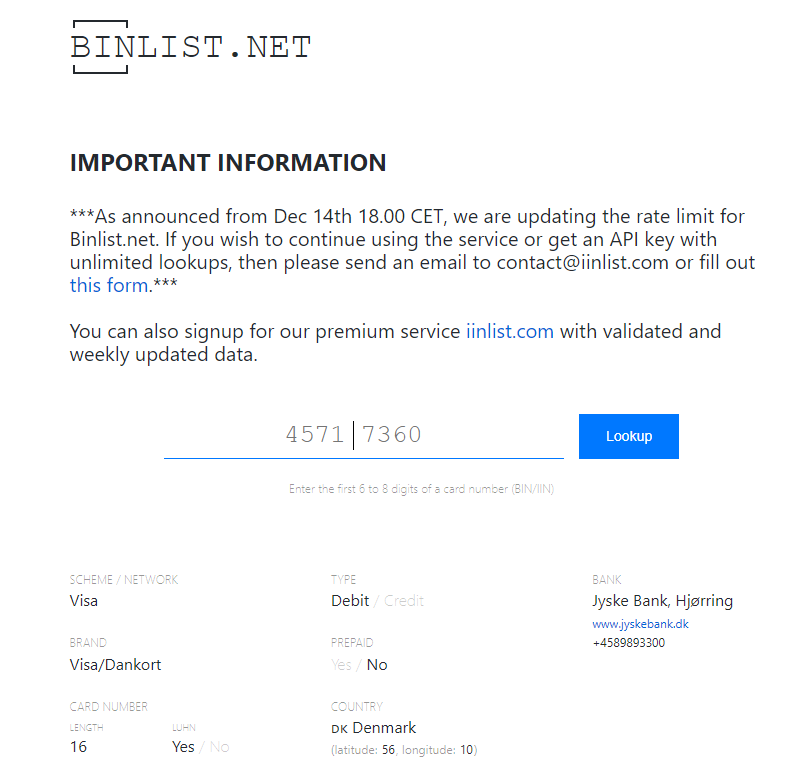Click the Jyske Bank, Hjørring name

(662, 601)
